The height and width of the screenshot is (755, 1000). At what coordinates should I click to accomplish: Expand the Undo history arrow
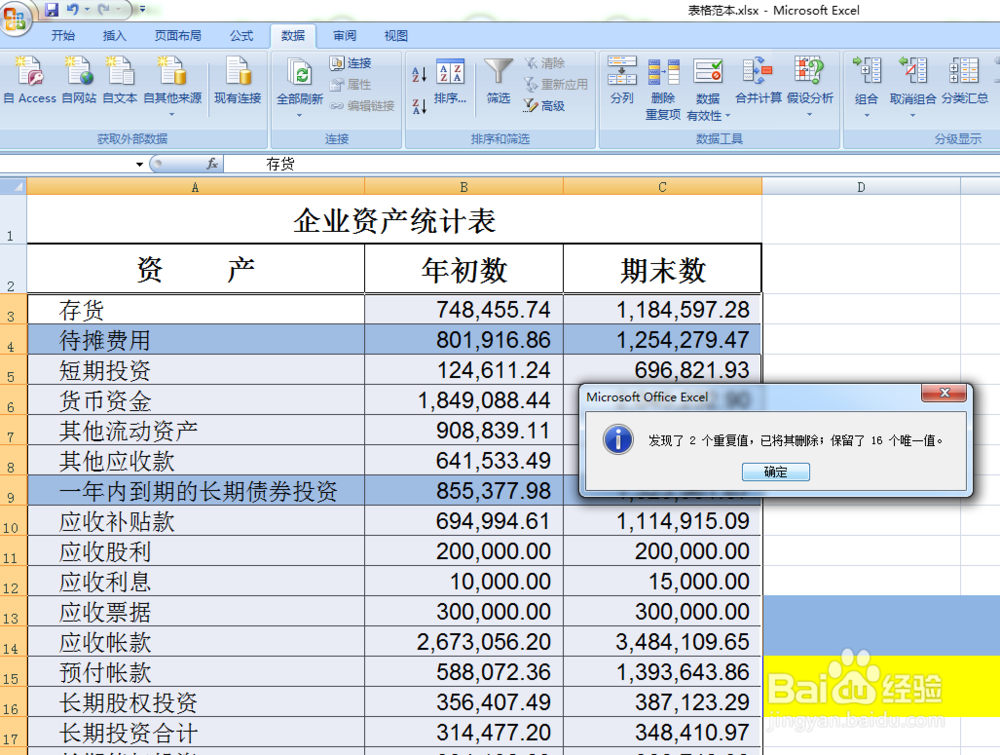[x=87, y=10]
